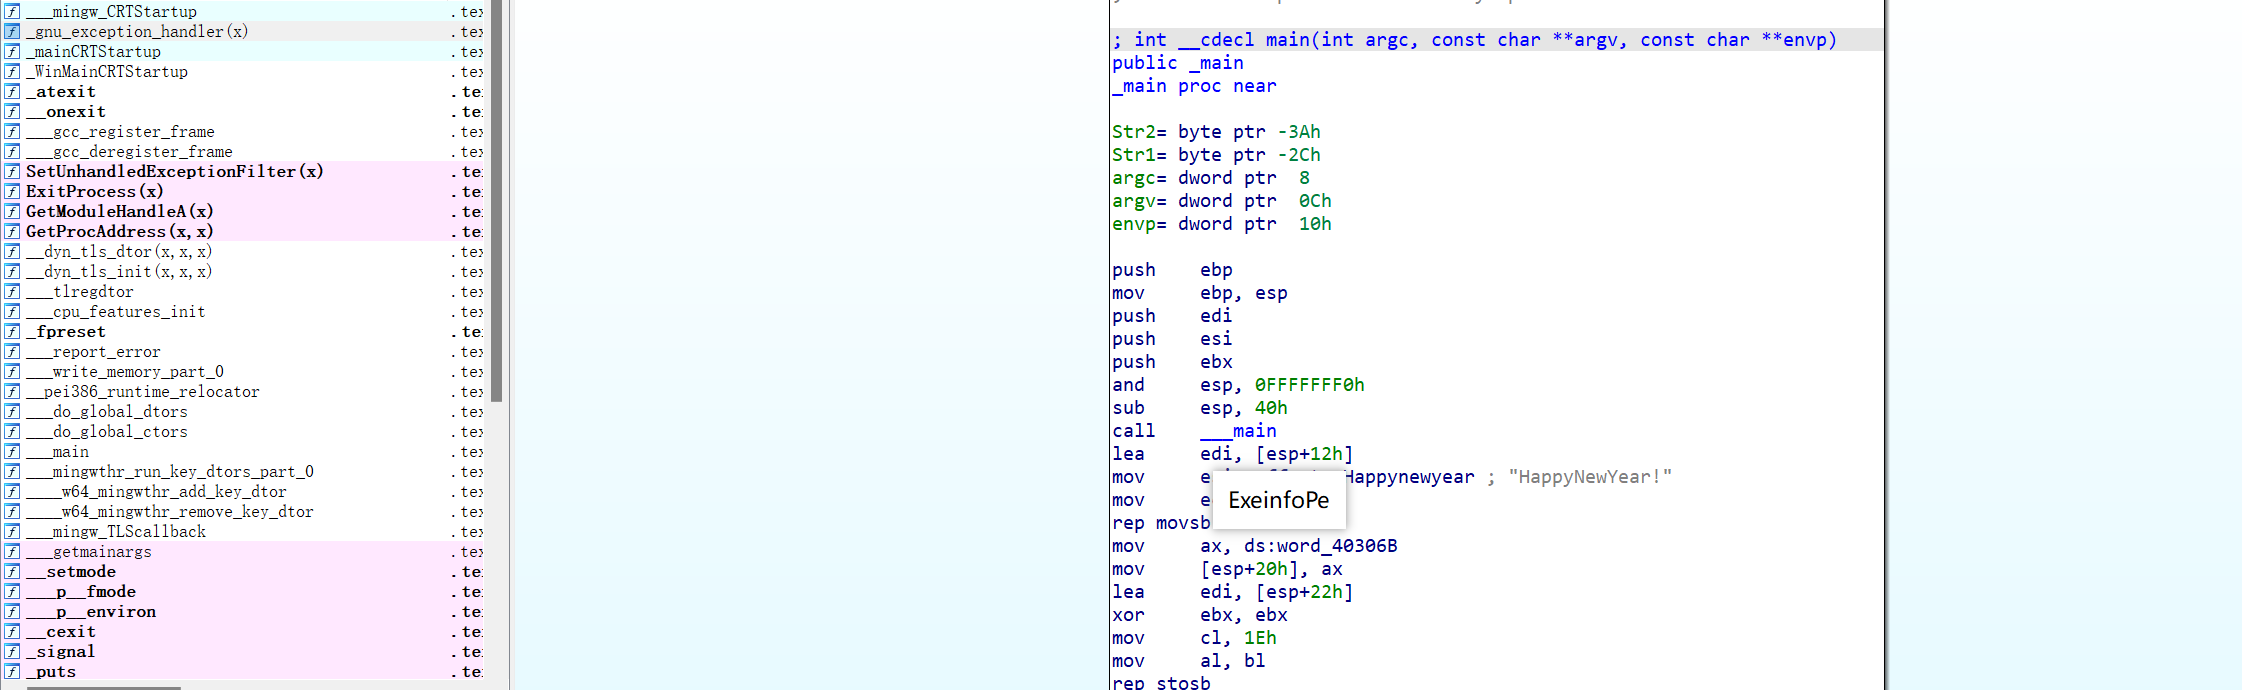The height and width of the screenshot is (690, 2242).
Task: Select ___cpu_features_init in functions list
Action: [116, 312]
